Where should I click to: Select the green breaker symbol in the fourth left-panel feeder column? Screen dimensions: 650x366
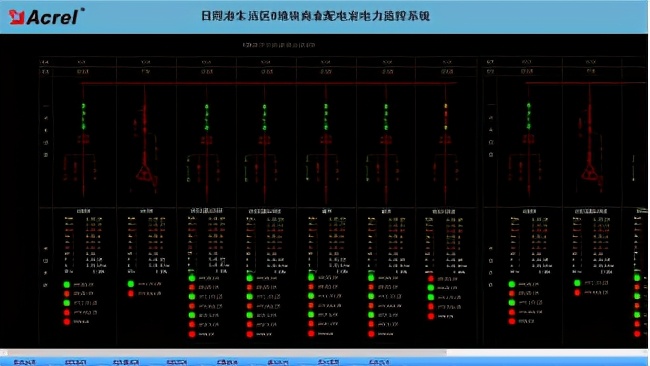tap(264, 117)
